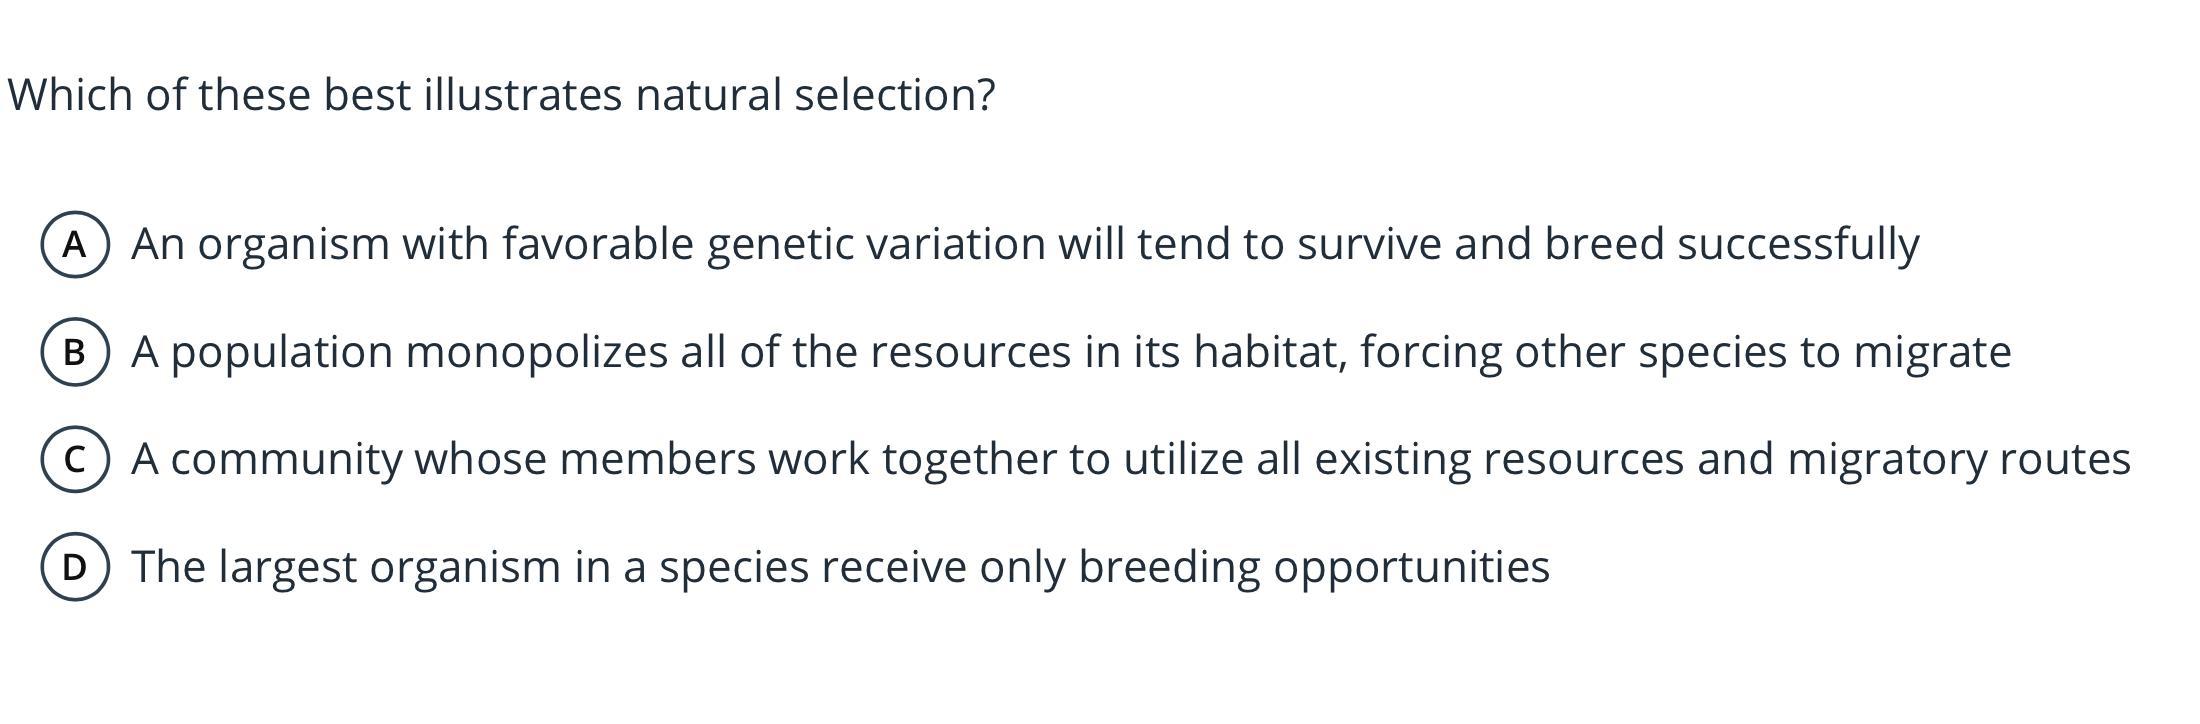Click the words 'only breeding opportunities'
2200x724 pixels.
pos(1265,567)
